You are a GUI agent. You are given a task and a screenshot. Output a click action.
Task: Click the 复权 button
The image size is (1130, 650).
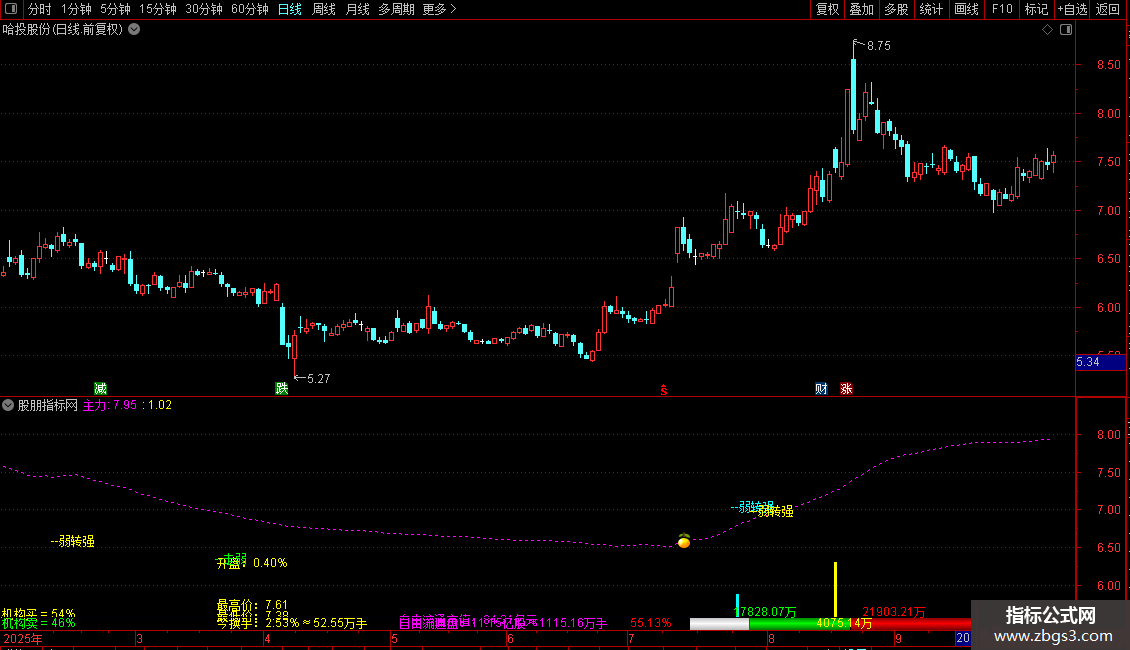pos(827,9)
